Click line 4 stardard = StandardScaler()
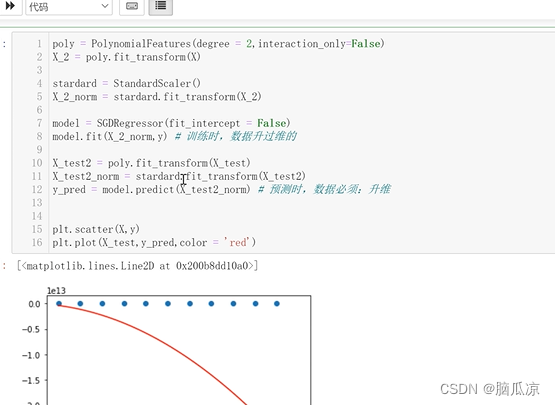555x405 pixels. tap(126, 84)
